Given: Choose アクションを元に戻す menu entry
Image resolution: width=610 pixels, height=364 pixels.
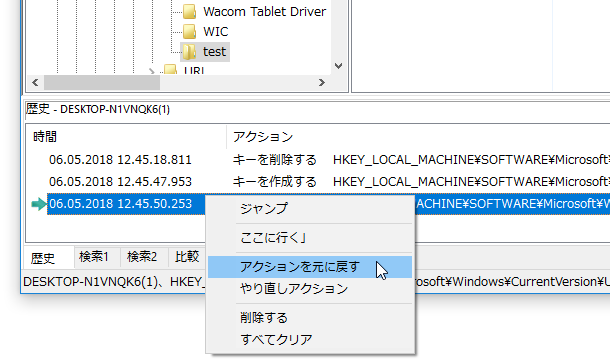Looking at the screenshot, I should tap(310, 267).
